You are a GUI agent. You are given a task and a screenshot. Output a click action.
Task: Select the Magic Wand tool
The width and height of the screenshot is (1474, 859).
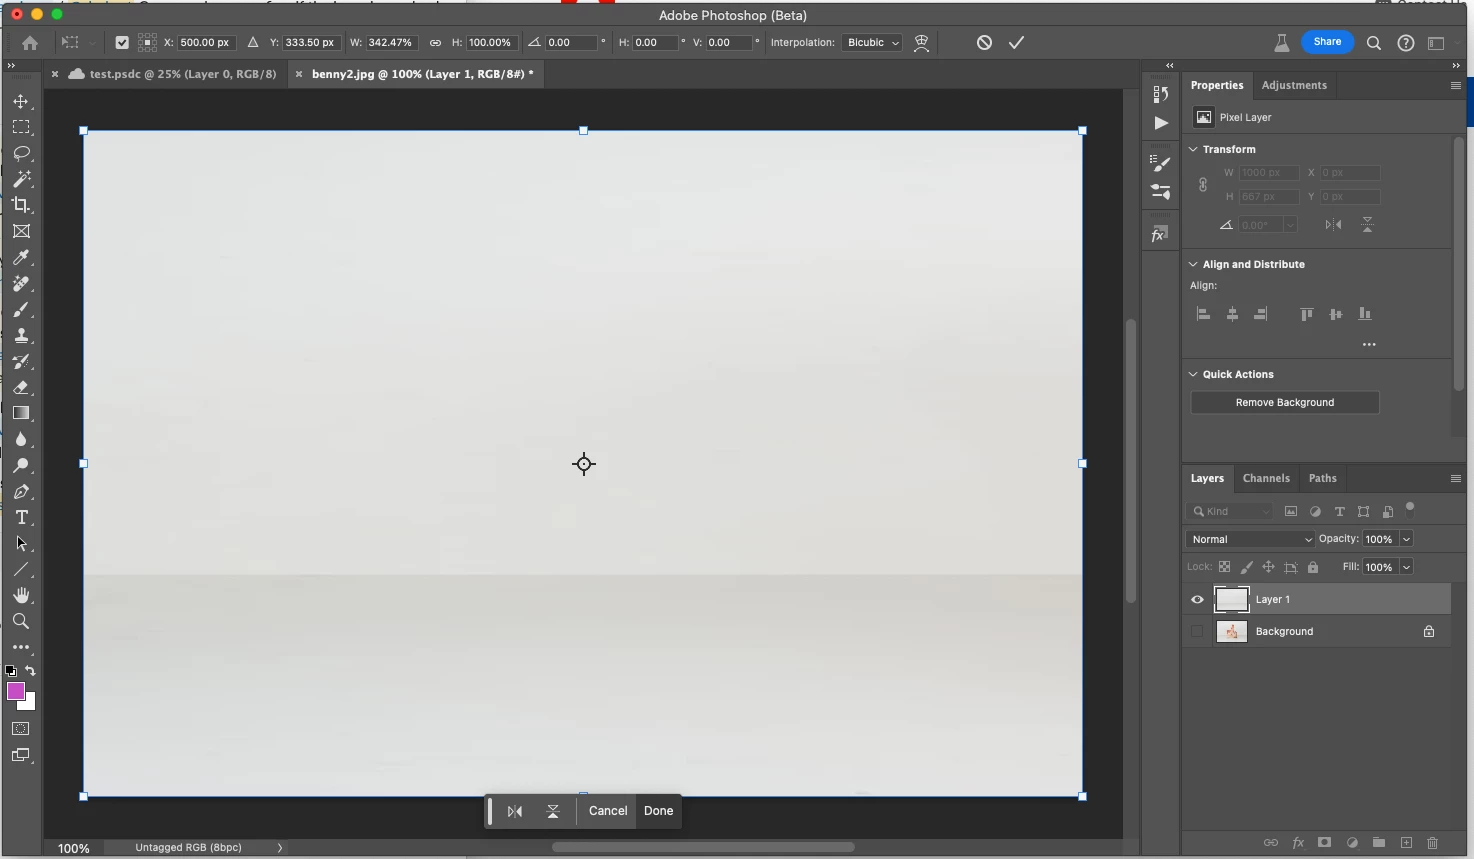[21, 180]
